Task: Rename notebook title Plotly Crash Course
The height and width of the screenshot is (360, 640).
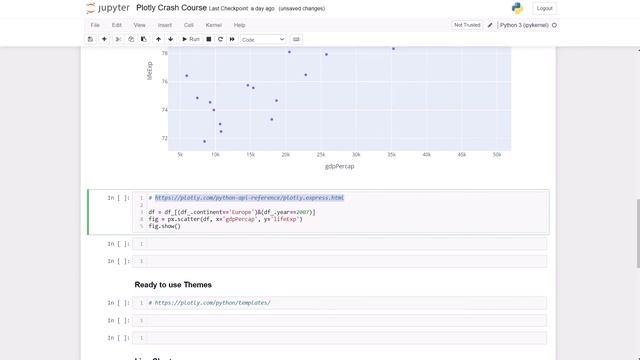Action: pos(171,8)
